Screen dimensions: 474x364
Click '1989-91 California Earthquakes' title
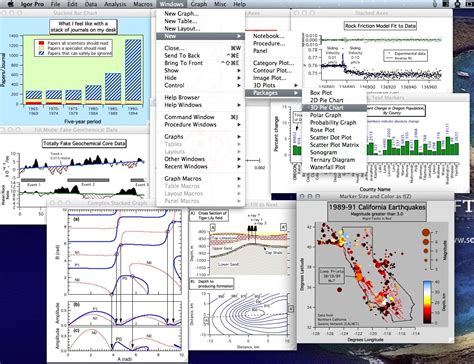click(x=377, y=207)
